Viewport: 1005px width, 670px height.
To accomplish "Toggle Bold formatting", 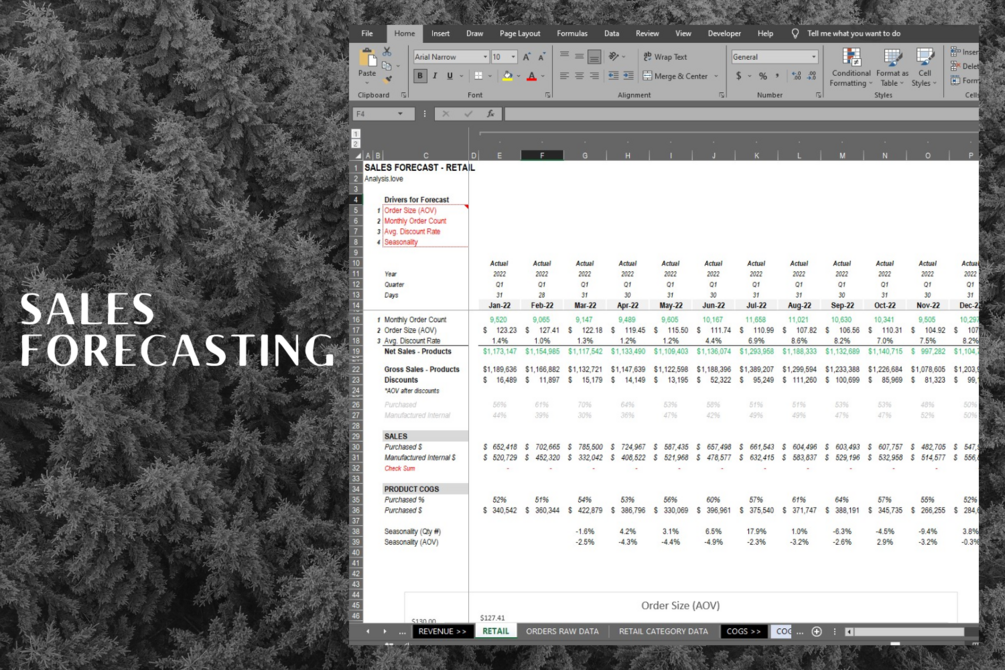I will coord(420,76).
